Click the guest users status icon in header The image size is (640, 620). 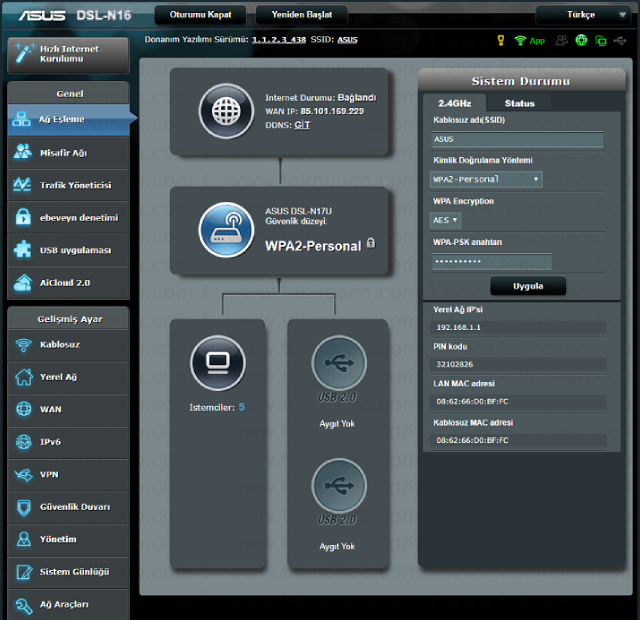(562, 40)
